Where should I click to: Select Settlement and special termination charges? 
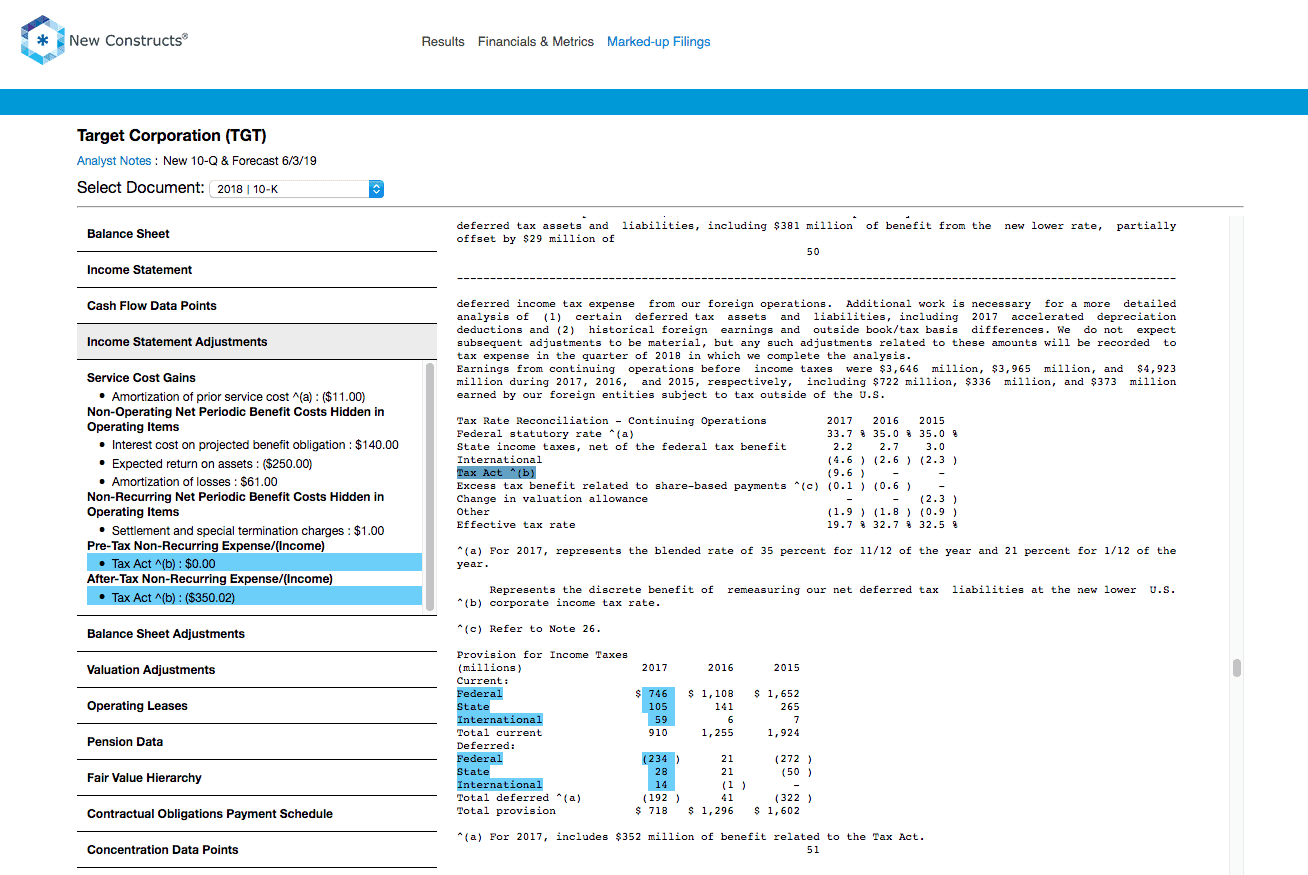click(x=248, y=531)
